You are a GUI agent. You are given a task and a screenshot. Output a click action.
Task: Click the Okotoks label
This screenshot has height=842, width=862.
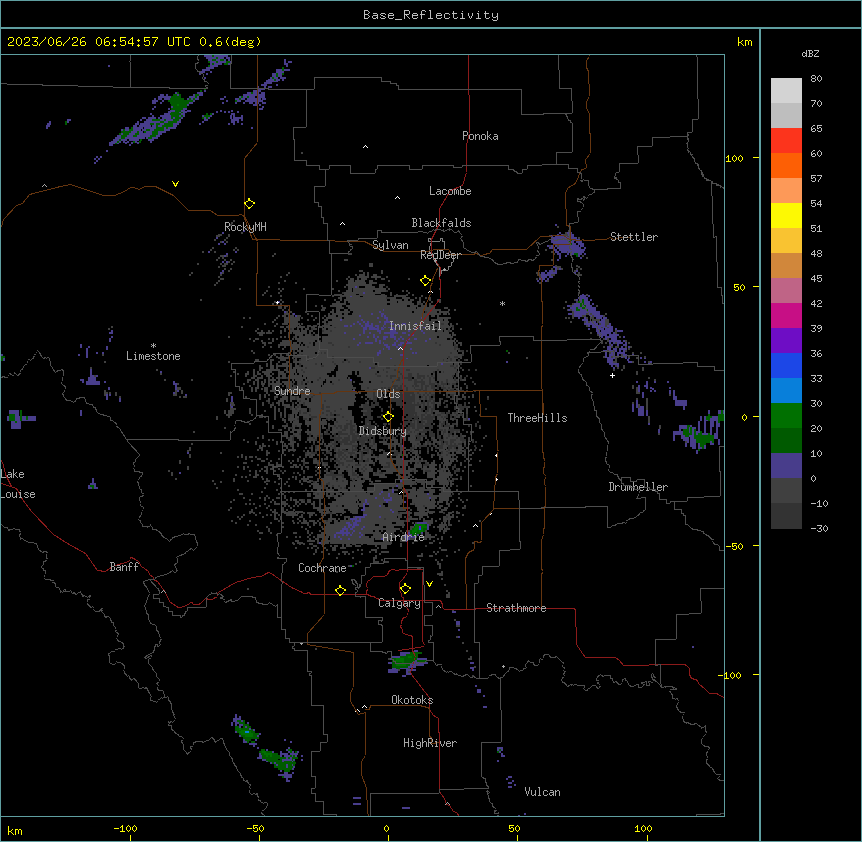[412, 700]
